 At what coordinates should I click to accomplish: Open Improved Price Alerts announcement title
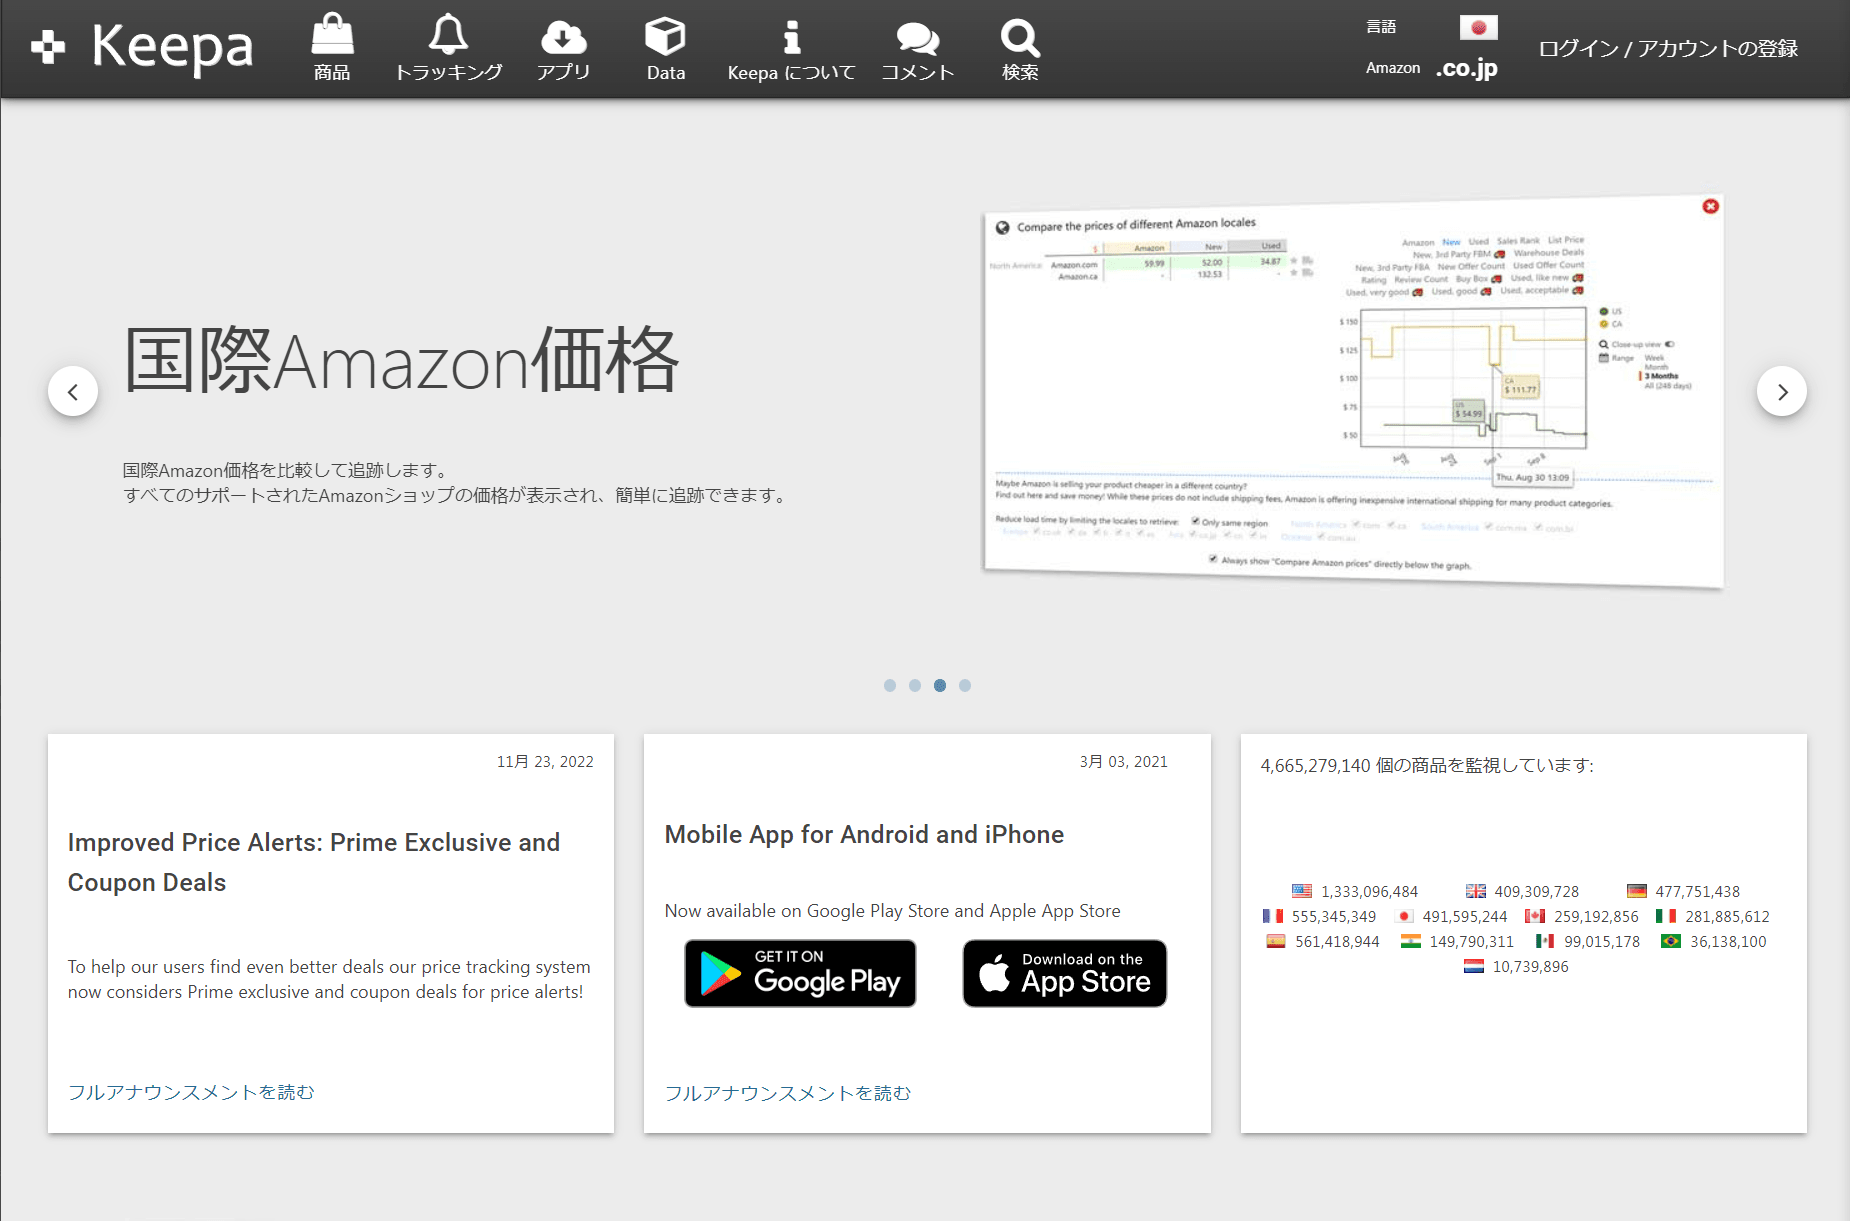[x=314, y=862]
